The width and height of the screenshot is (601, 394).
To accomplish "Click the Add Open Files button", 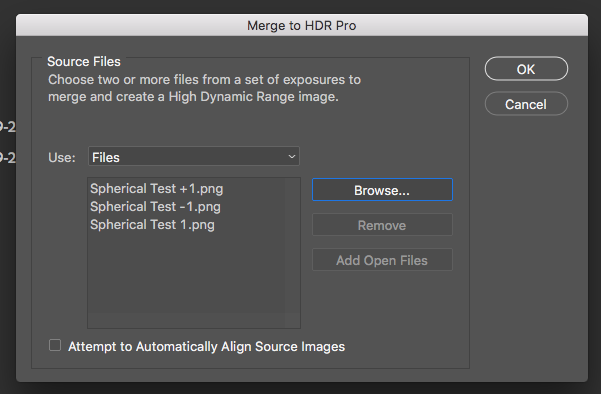I will click(x=382, y=260).
